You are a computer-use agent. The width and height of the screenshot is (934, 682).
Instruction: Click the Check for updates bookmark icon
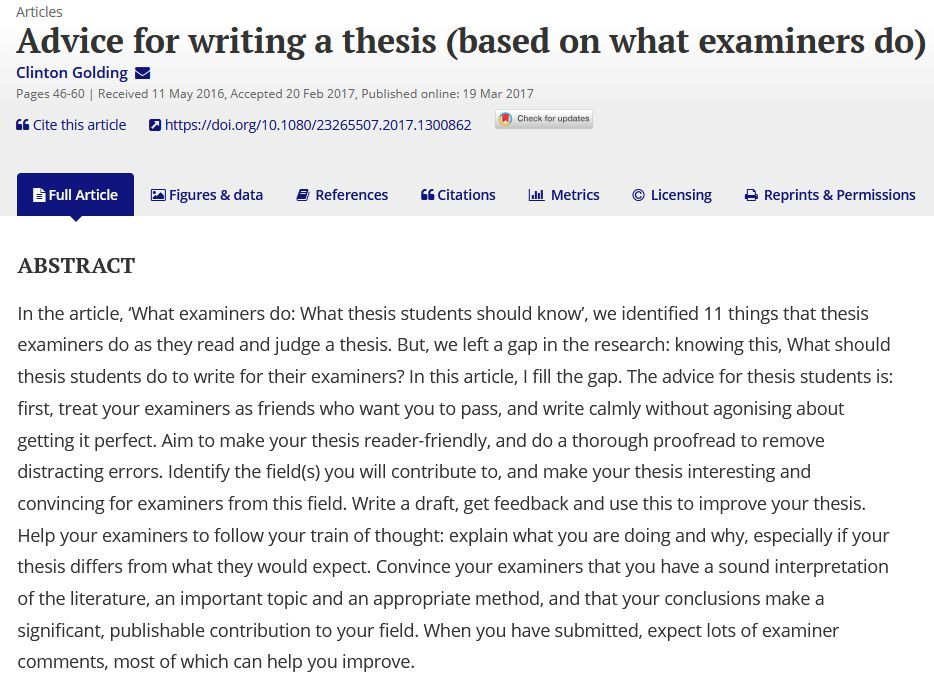pyautogui.click(x=506, y=119)
